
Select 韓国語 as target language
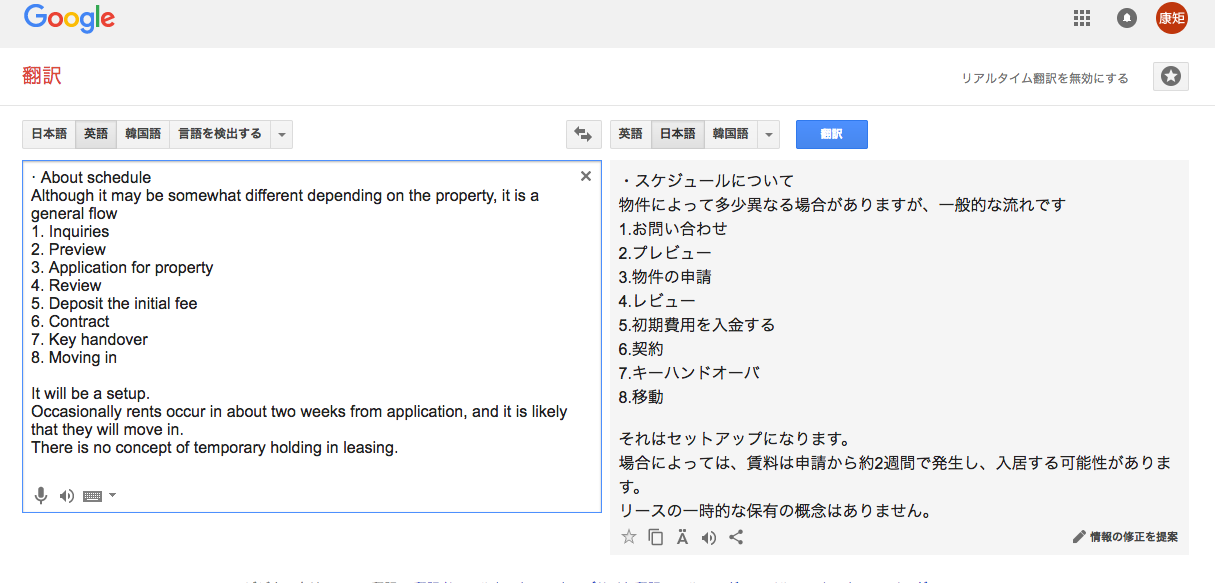coord(731,134)
